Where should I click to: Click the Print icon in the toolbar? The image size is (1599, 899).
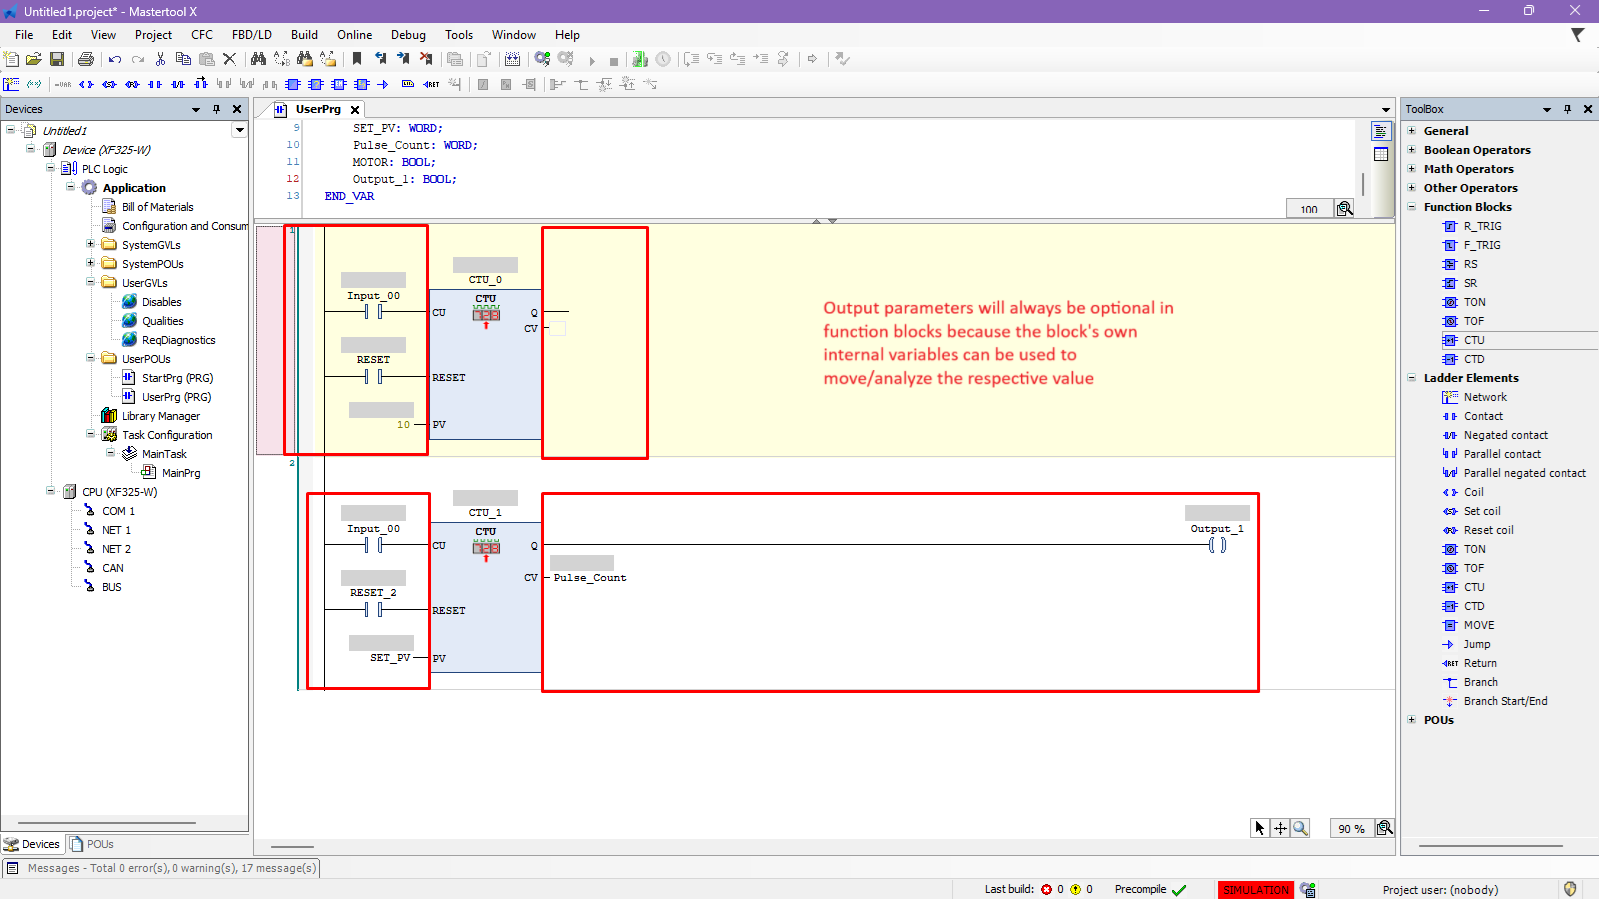coord(86,60)
